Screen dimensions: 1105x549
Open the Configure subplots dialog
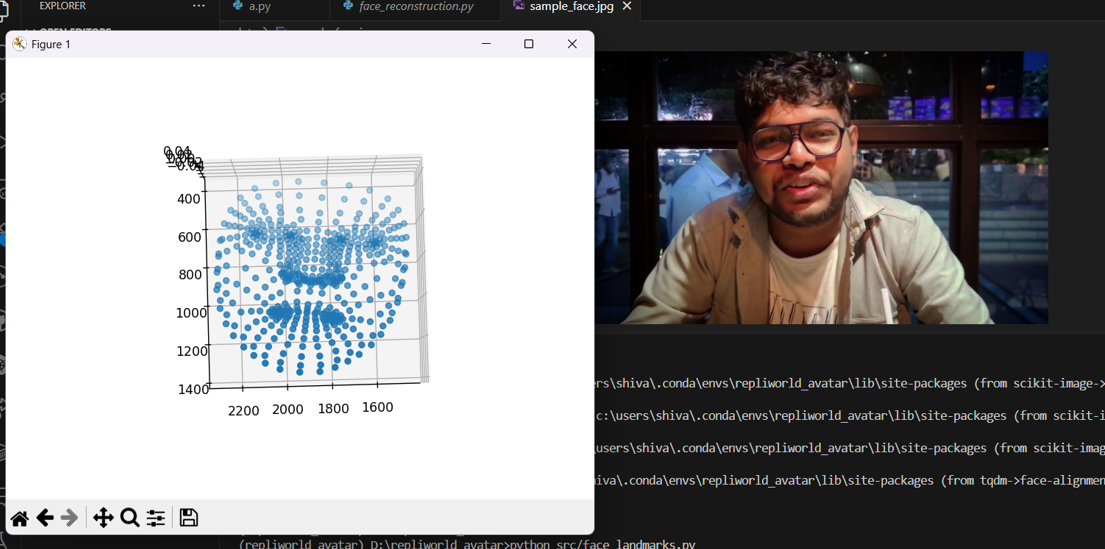coord(156,518)
